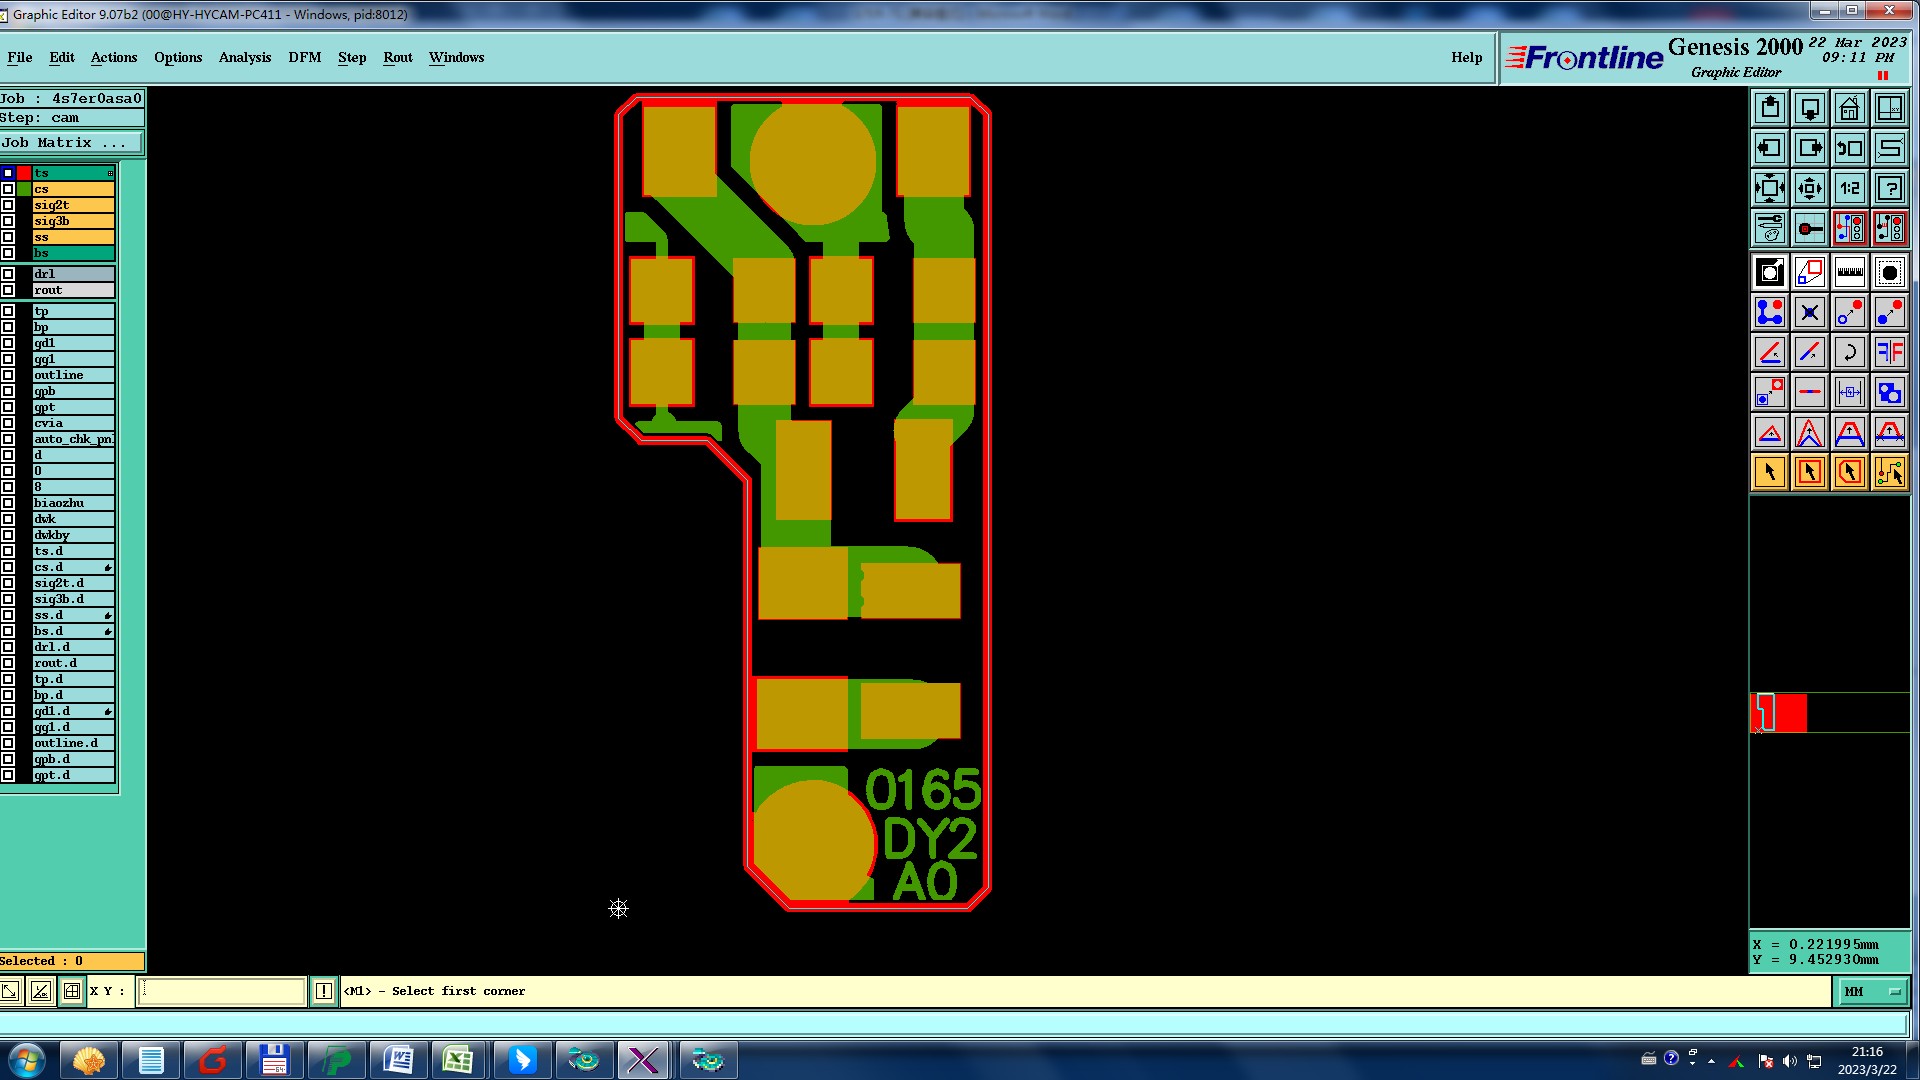Toggle display checkbox for outline layer
The height and width of the screenshot is (1080, 1920).
8,375
